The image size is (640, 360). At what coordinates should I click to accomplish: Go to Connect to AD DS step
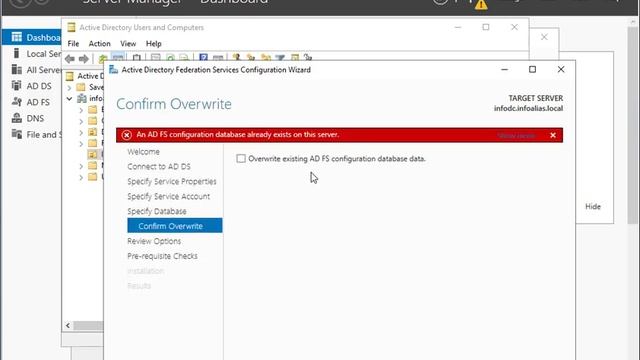(x=159, y=167)
